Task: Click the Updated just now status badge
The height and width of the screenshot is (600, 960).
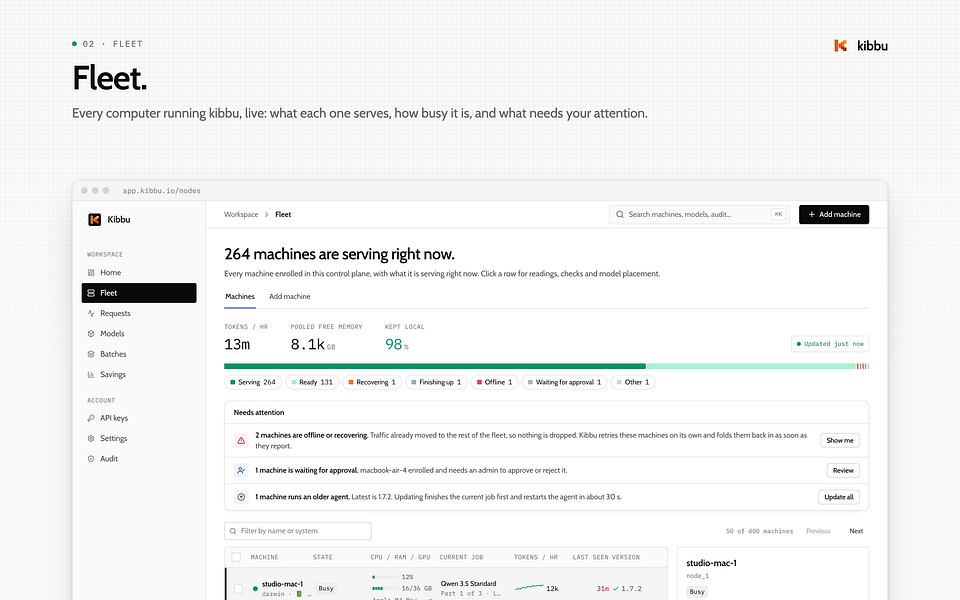Action: 830,344
